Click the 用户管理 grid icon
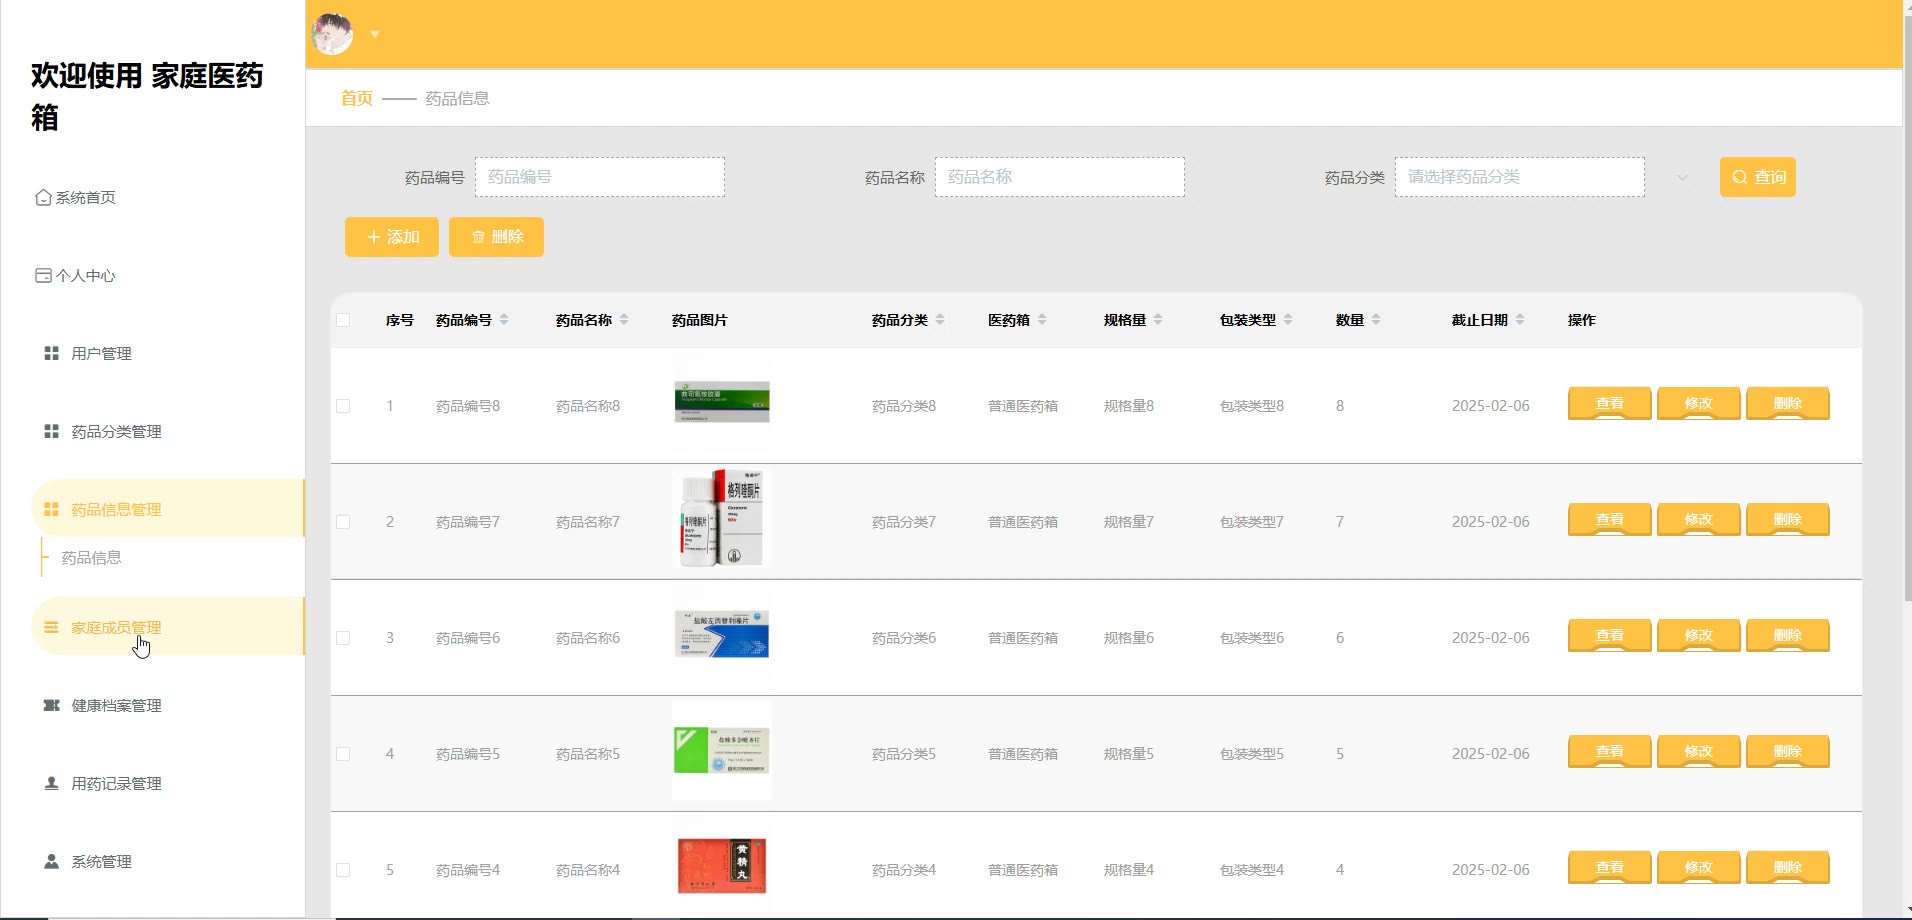The image size is (1912, 920). (x=51, y=354)
